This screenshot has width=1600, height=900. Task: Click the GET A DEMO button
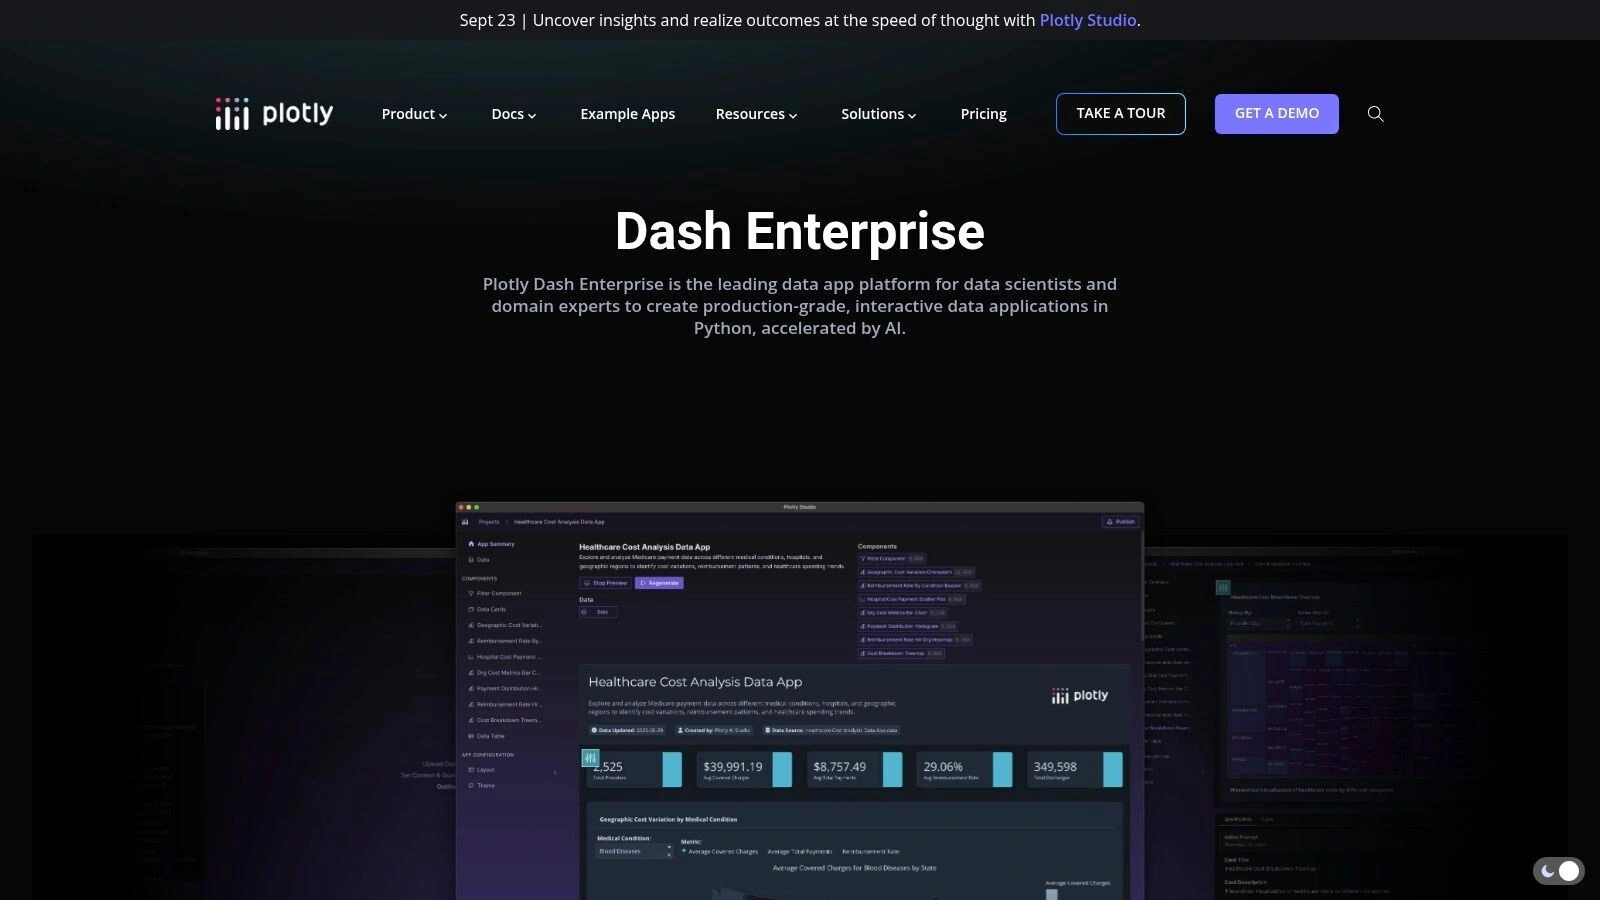[1276, 113]
